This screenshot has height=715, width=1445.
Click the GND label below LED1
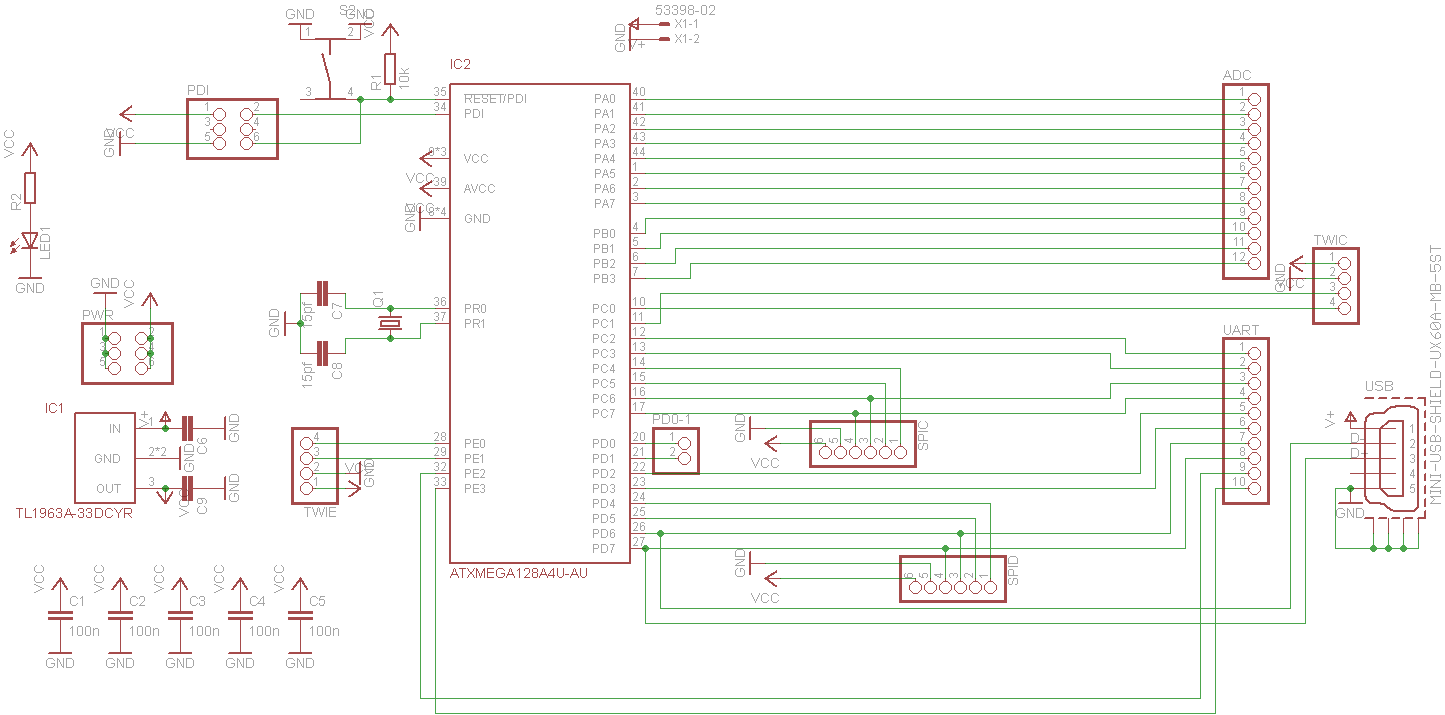pyautogui.click(x=30, y=288)
